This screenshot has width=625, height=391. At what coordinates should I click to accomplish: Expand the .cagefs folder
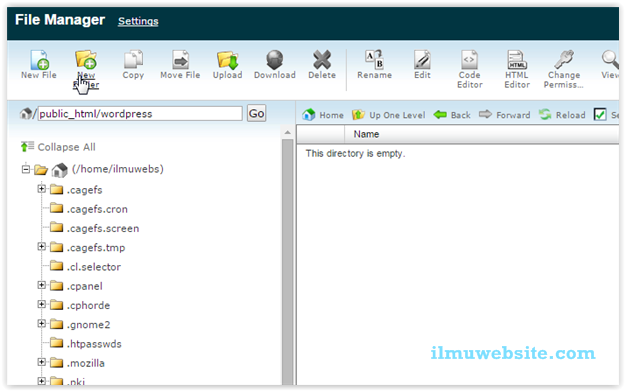pos(41,189)
